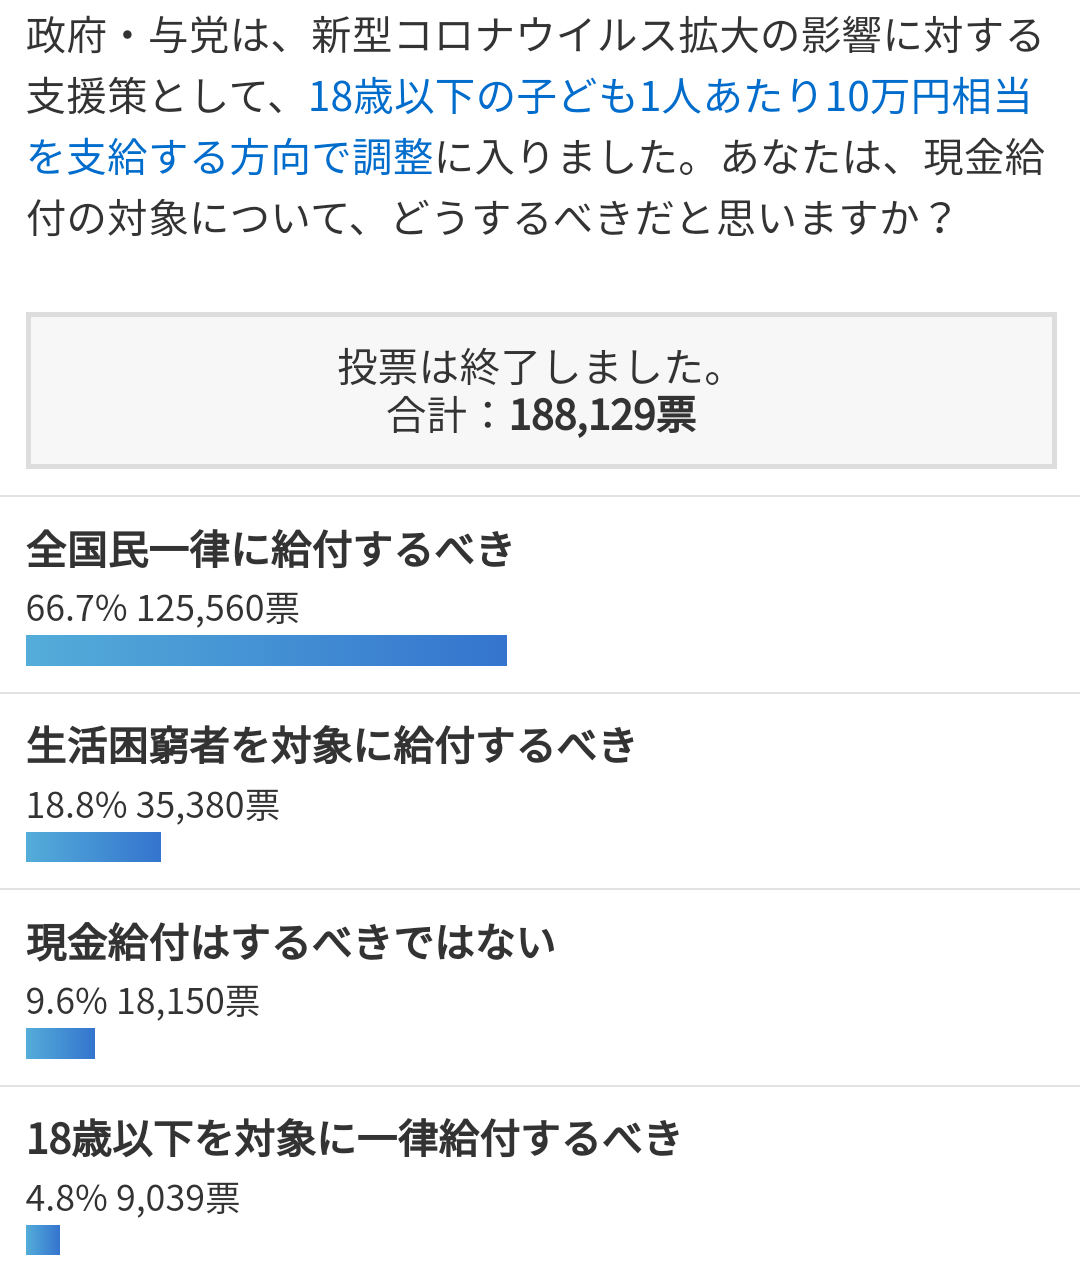Click the progress bar for the 18.8% result

click(93, 847)
